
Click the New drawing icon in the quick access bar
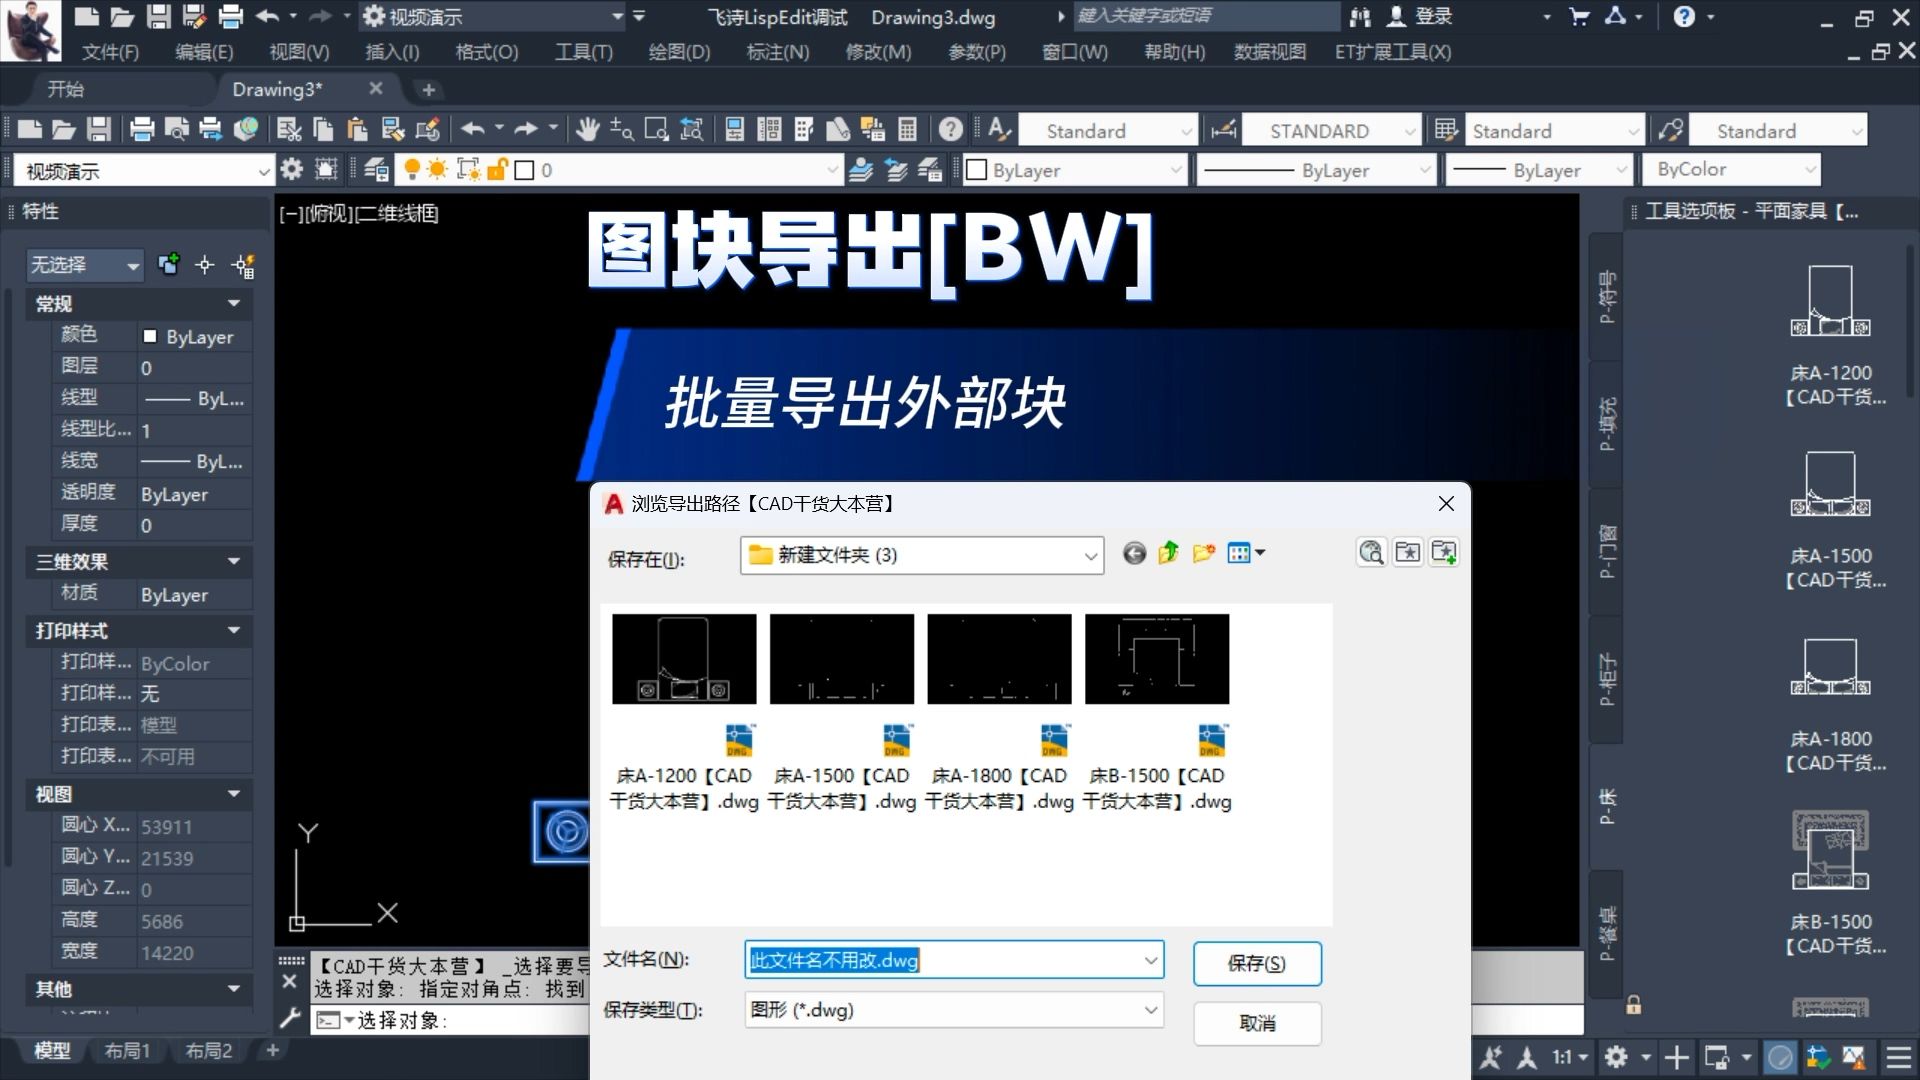[x=87, y=16]
